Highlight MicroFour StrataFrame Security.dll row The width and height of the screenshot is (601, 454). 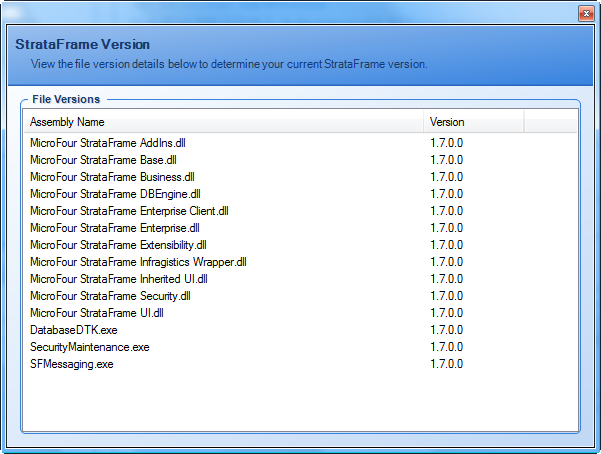coord(110,296)
